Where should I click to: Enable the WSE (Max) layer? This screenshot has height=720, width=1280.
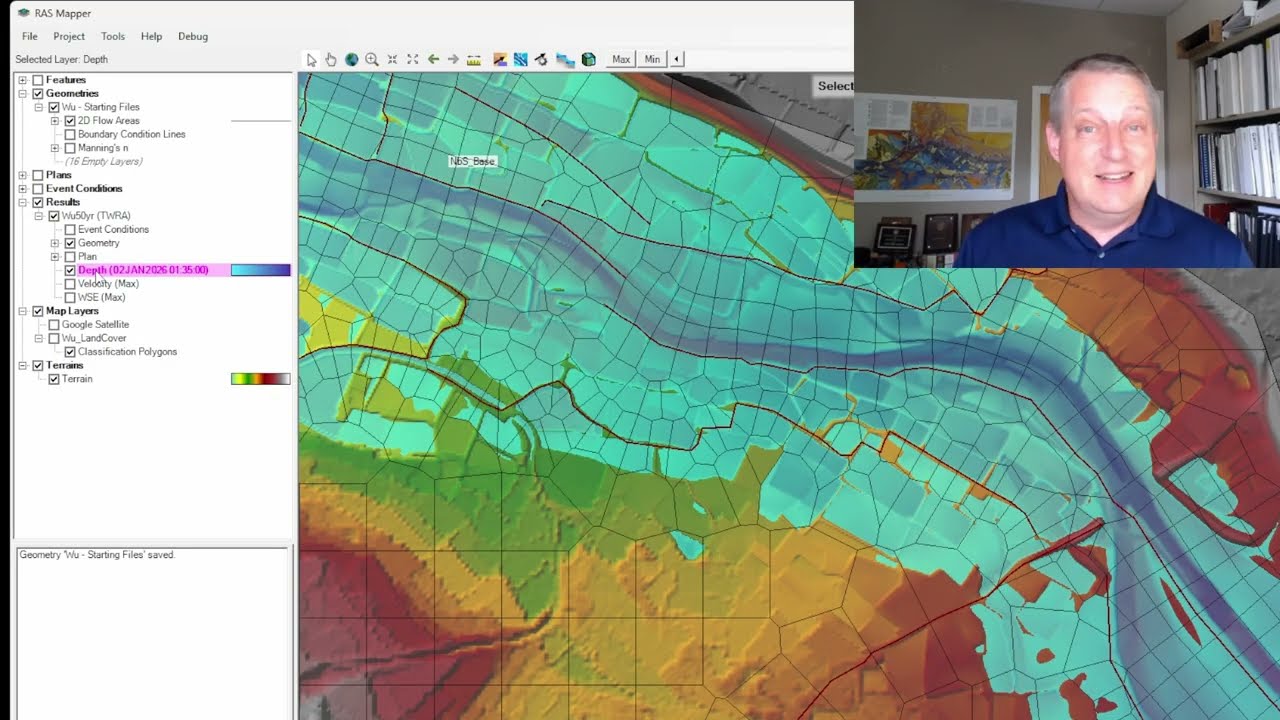click(x=70, y=297)
